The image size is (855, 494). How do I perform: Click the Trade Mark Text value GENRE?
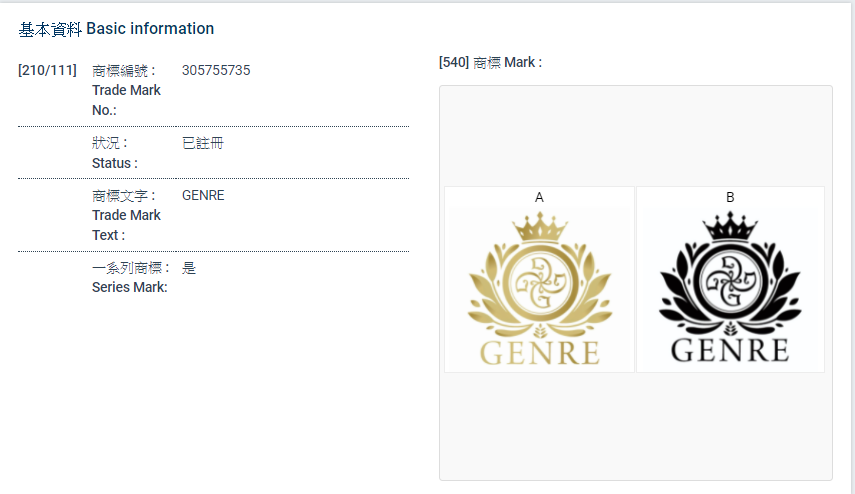203,195
